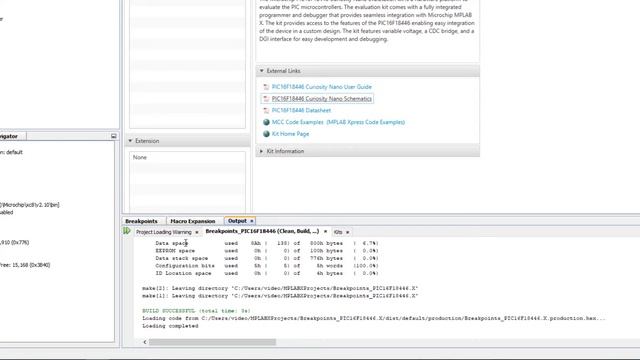Close the Project Loading Warning tab
This screenshot has height=360, width=640.
[197, 232]
